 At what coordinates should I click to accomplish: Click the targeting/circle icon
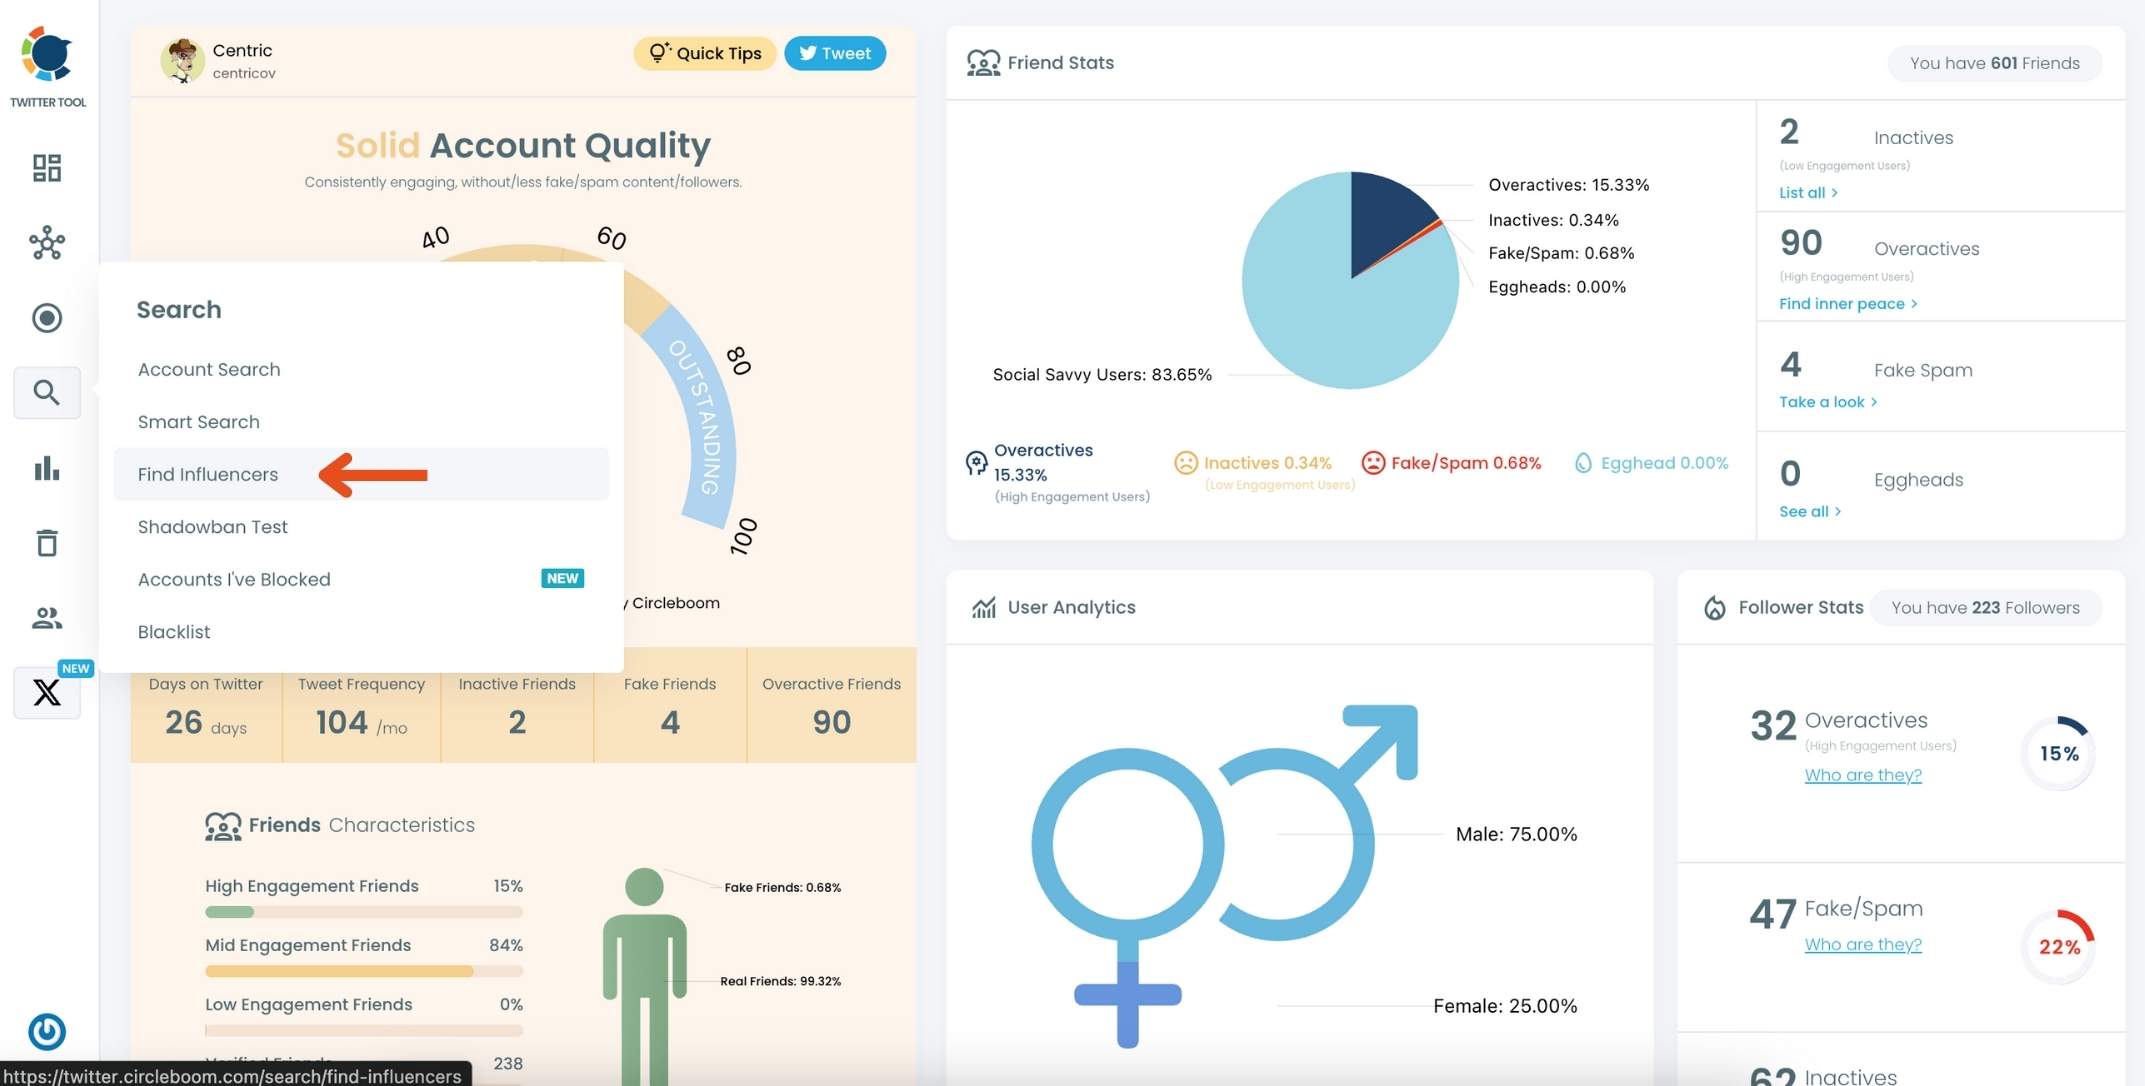[x=46, y=316]
